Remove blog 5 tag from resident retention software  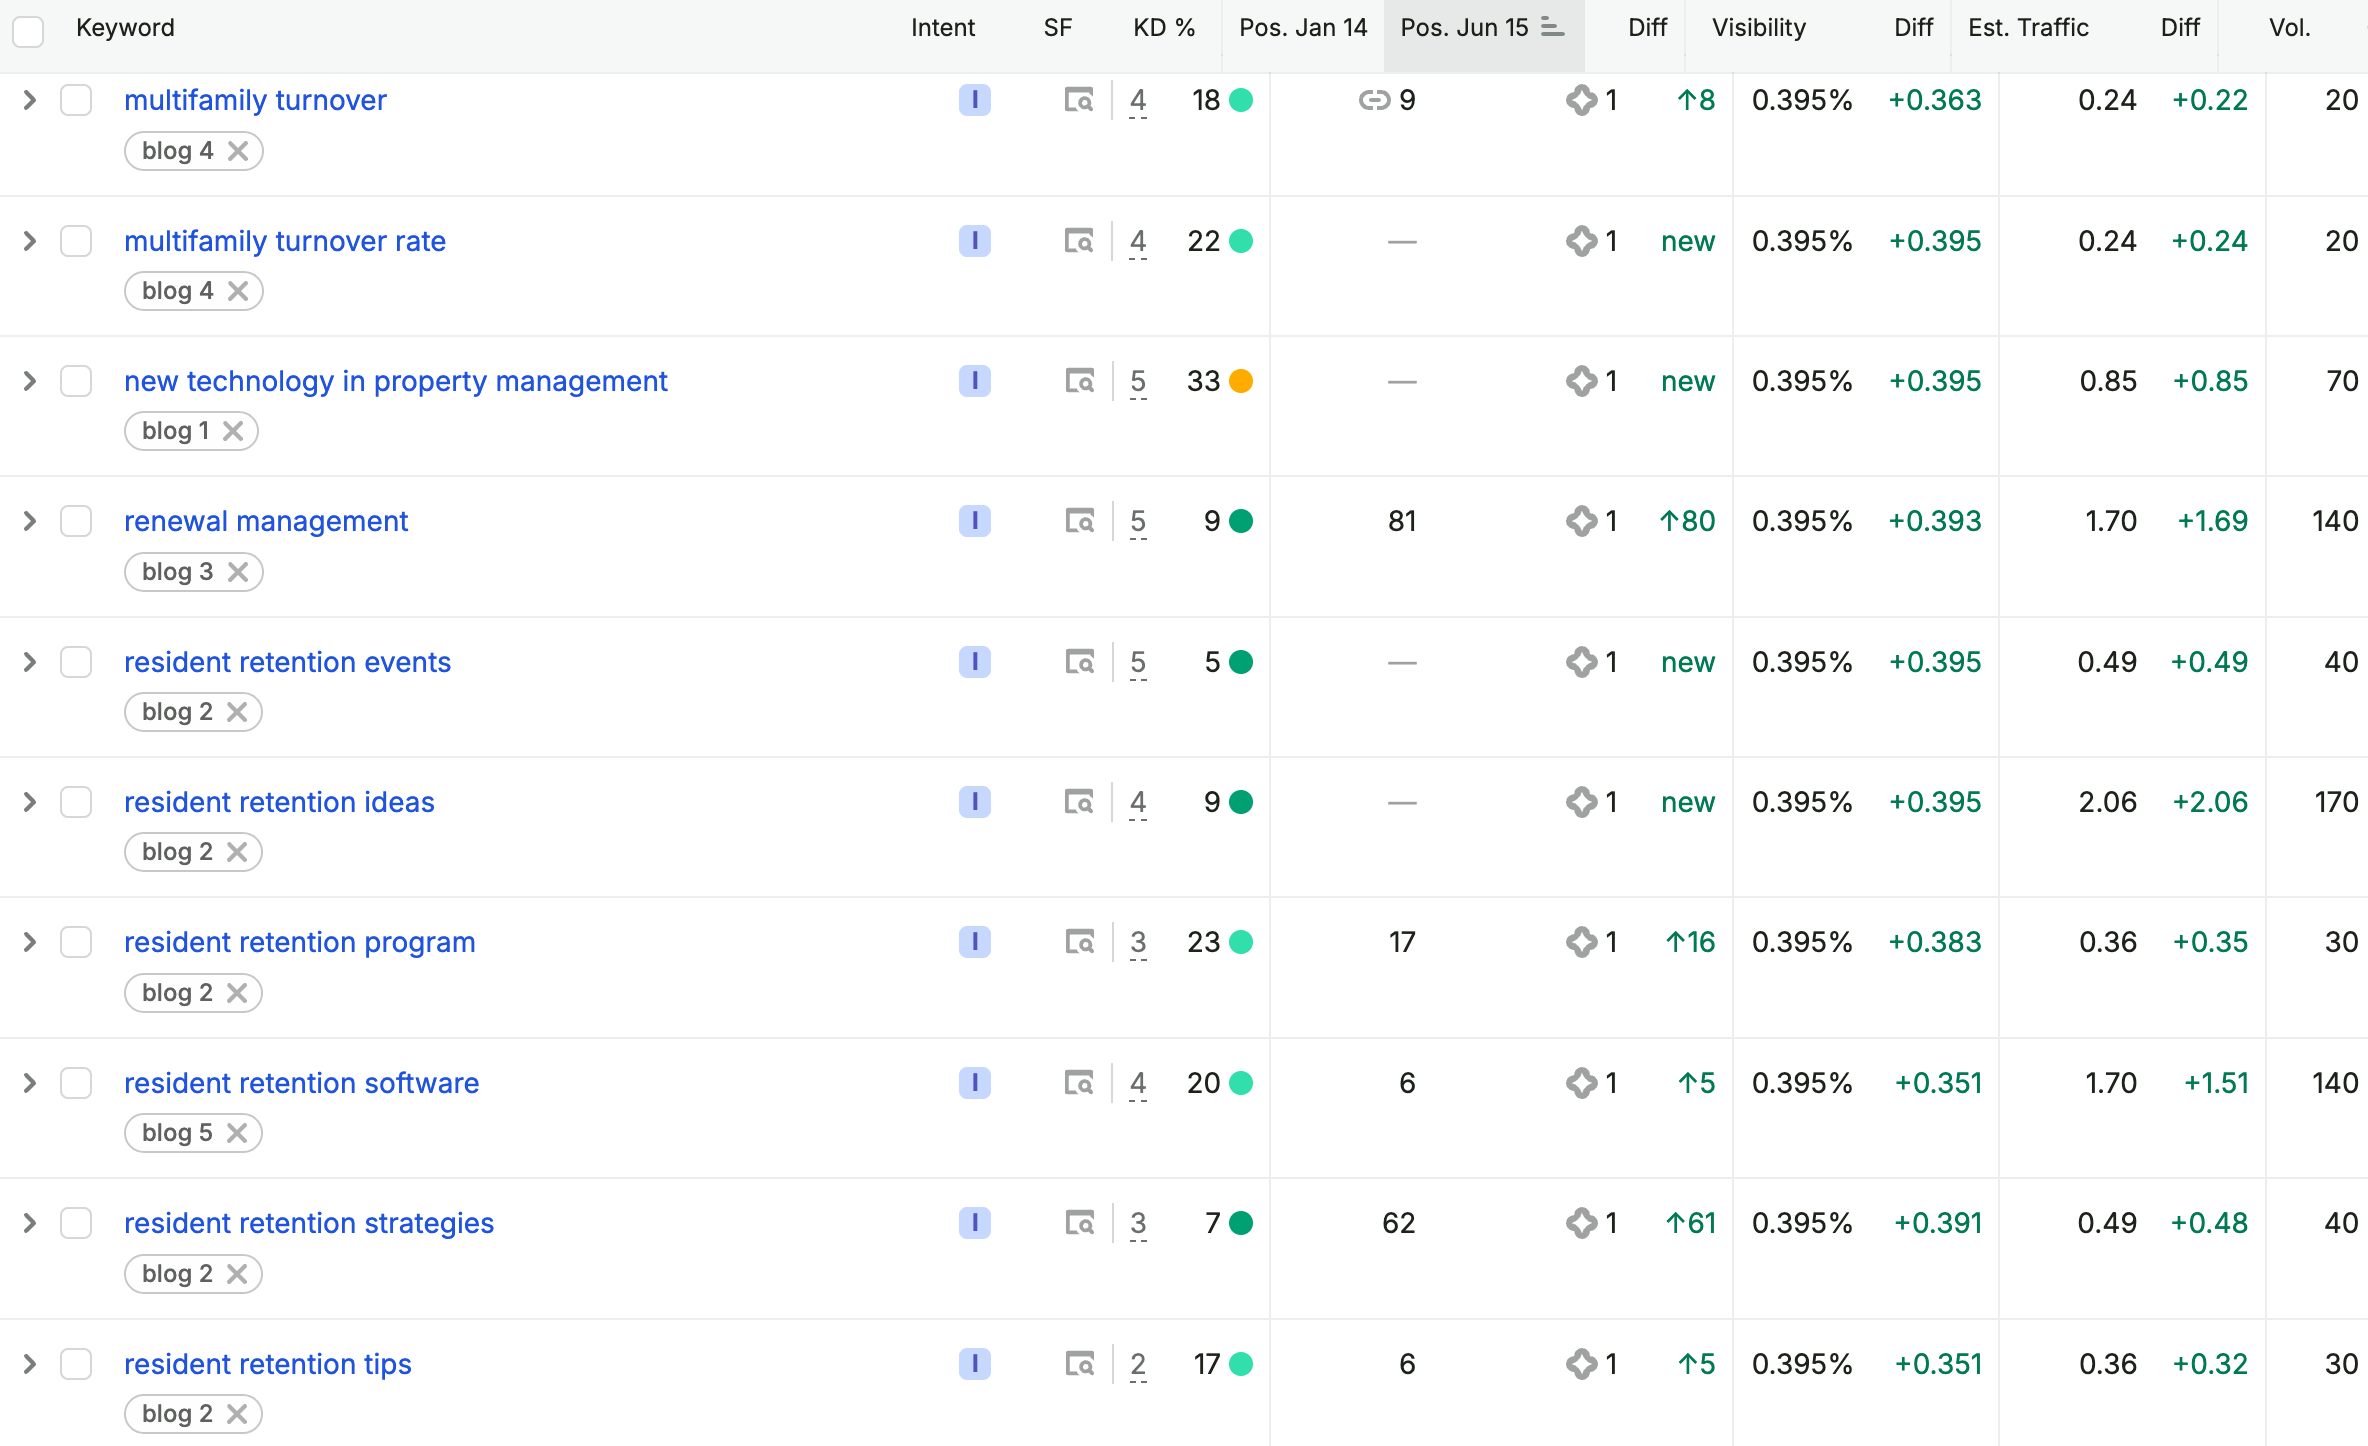pos(237,1133)
